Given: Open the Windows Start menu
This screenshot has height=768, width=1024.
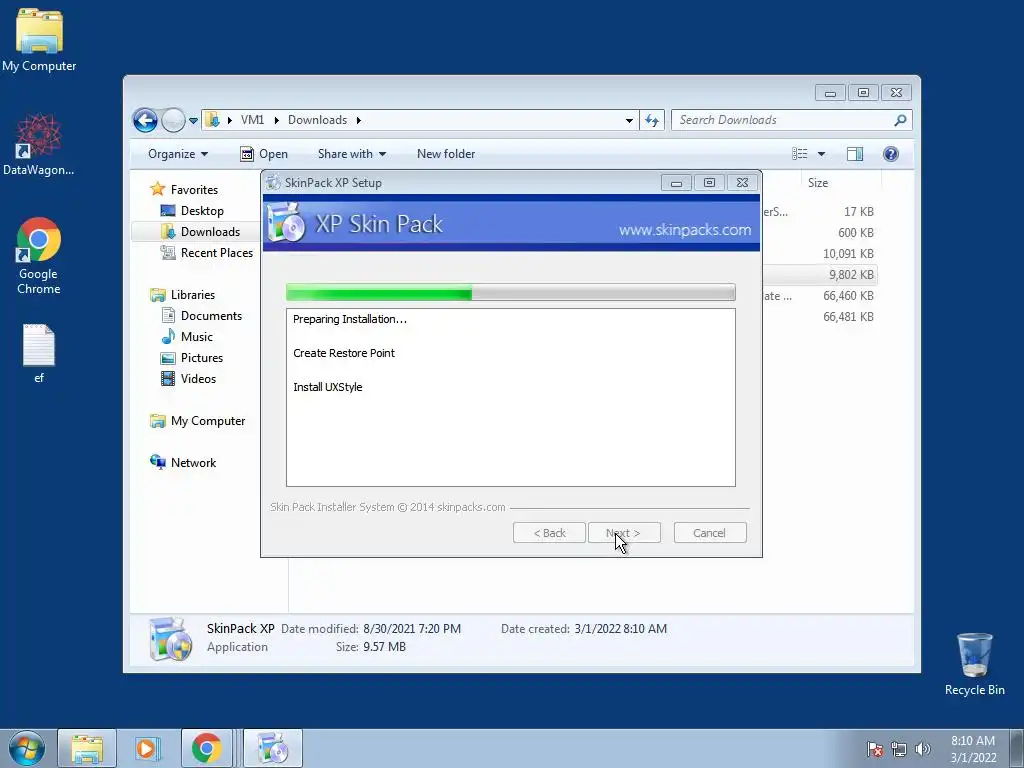Looking at the screenshot, I should 27,748.
